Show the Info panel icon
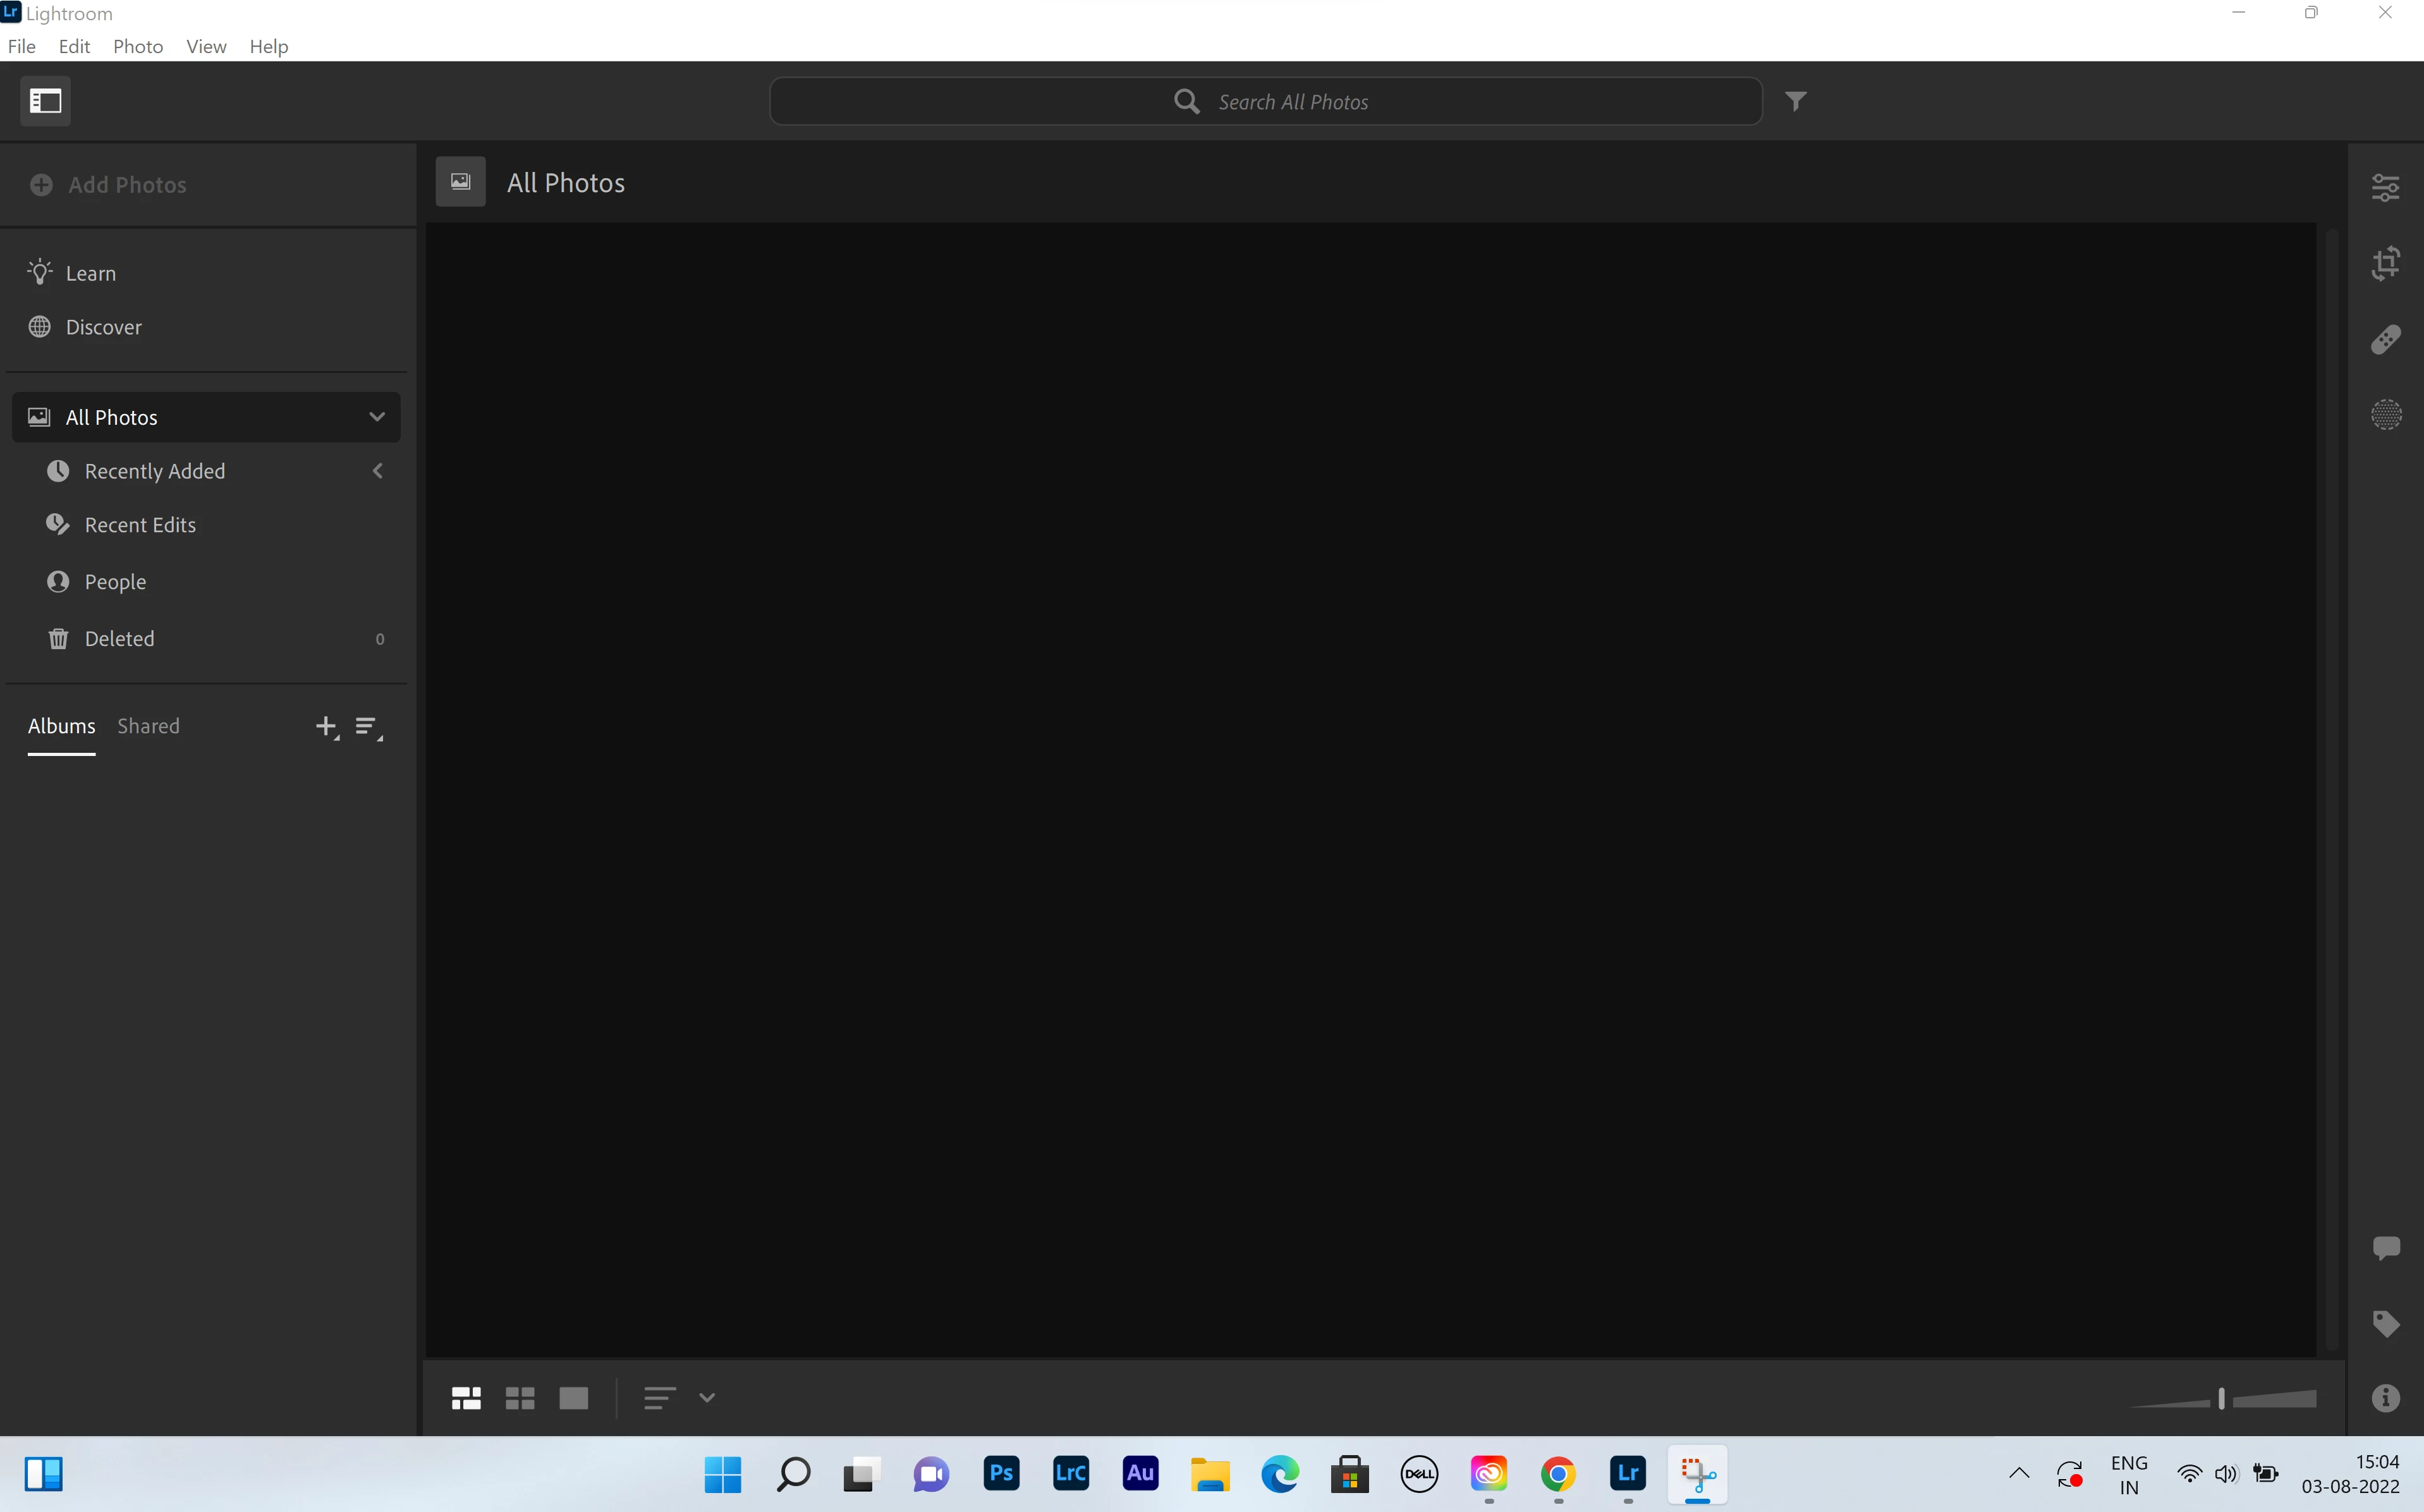Viewport: 2424px width, 1512px height. point(2385,1397)
